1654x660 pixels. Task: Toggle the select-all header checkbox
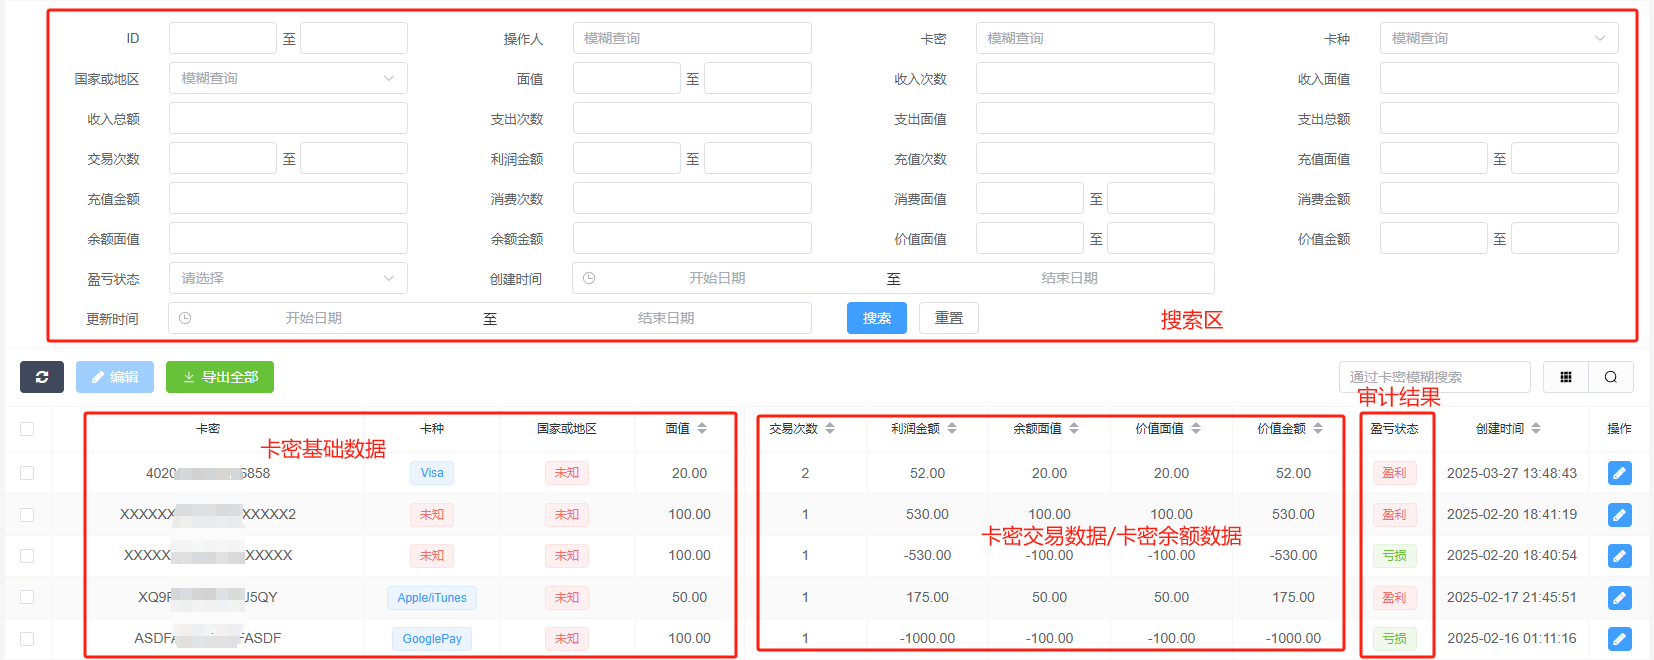coord(27,429)
